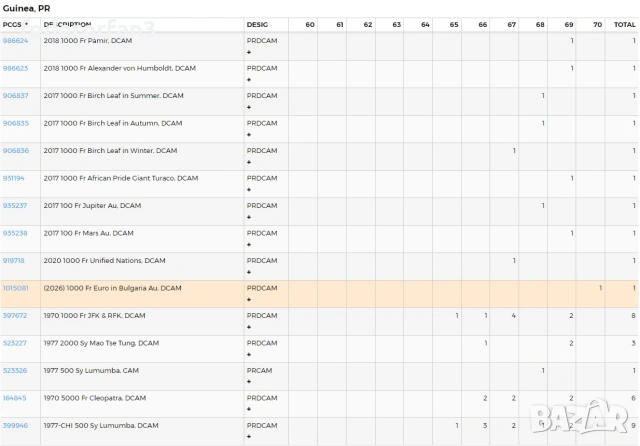Click the 'Guinea, PR' heading
This screenshot has height=446, width=640.
[x=27, y=9]
